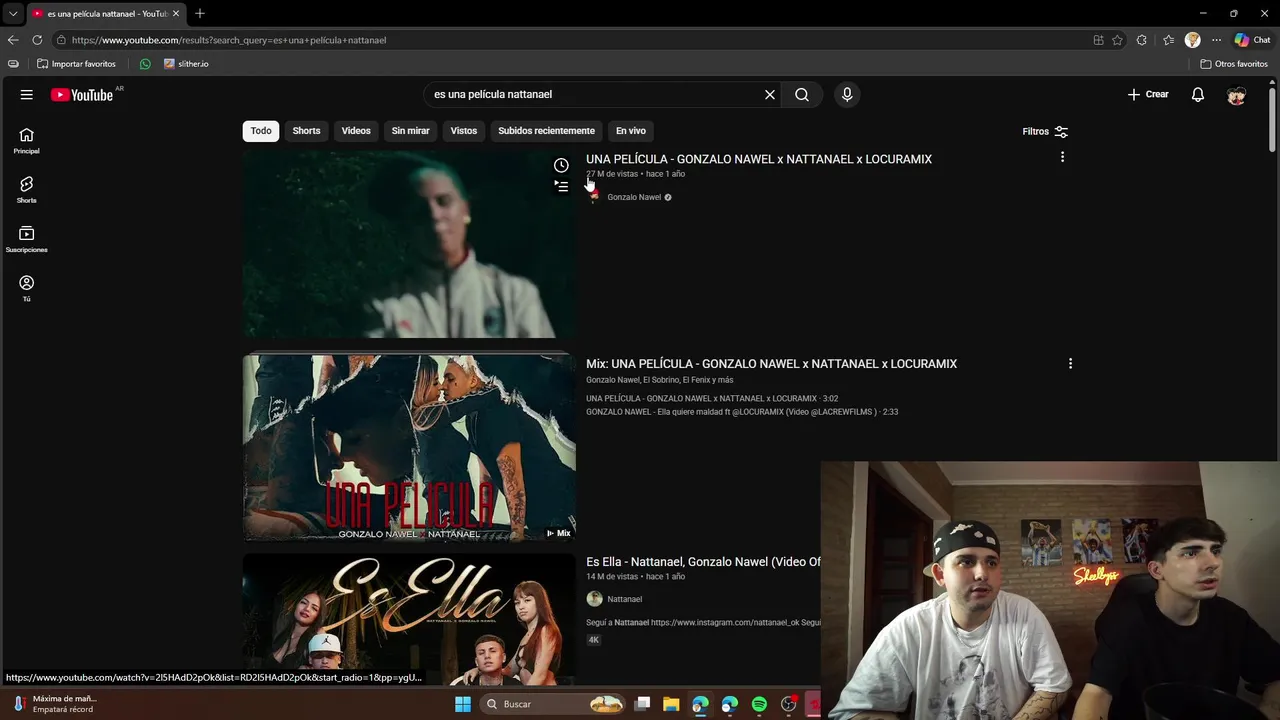Viewport: 1280px width, 720px height.
Task: Clear the search query with the X
Action: point(770,94)
